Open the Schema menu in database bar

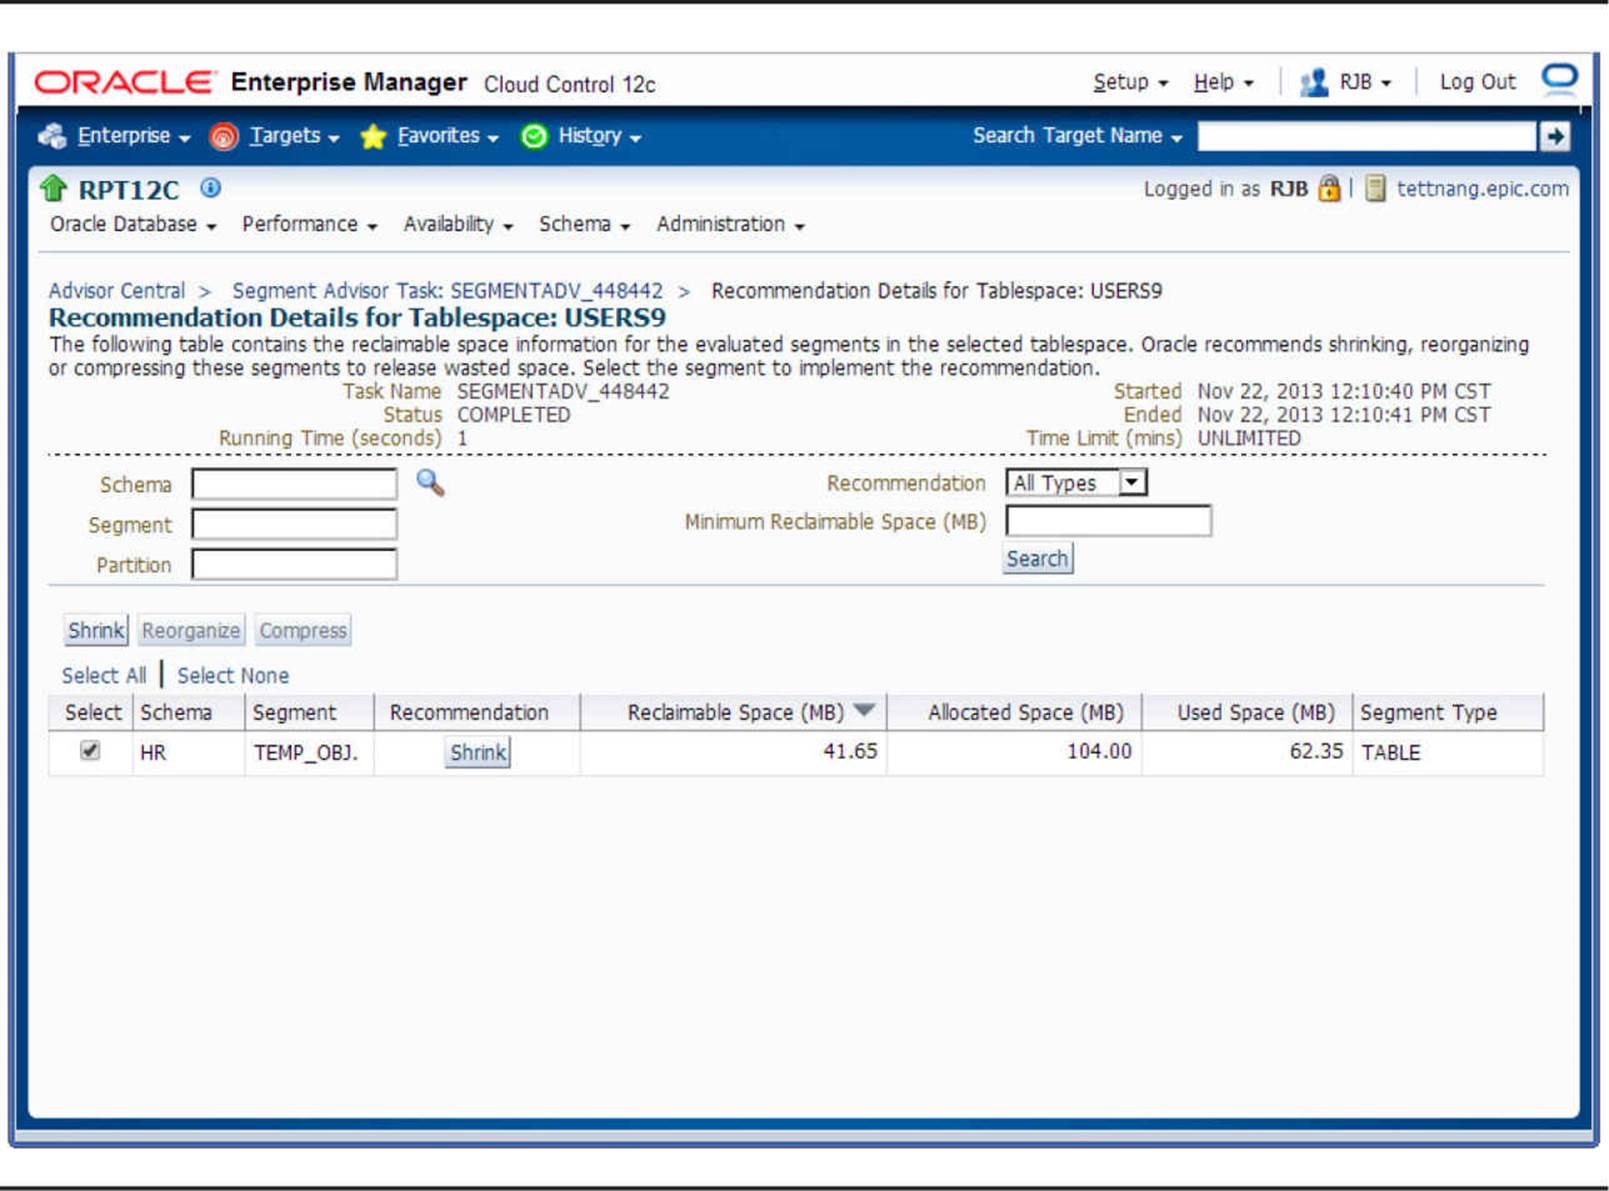coord(584,225)
